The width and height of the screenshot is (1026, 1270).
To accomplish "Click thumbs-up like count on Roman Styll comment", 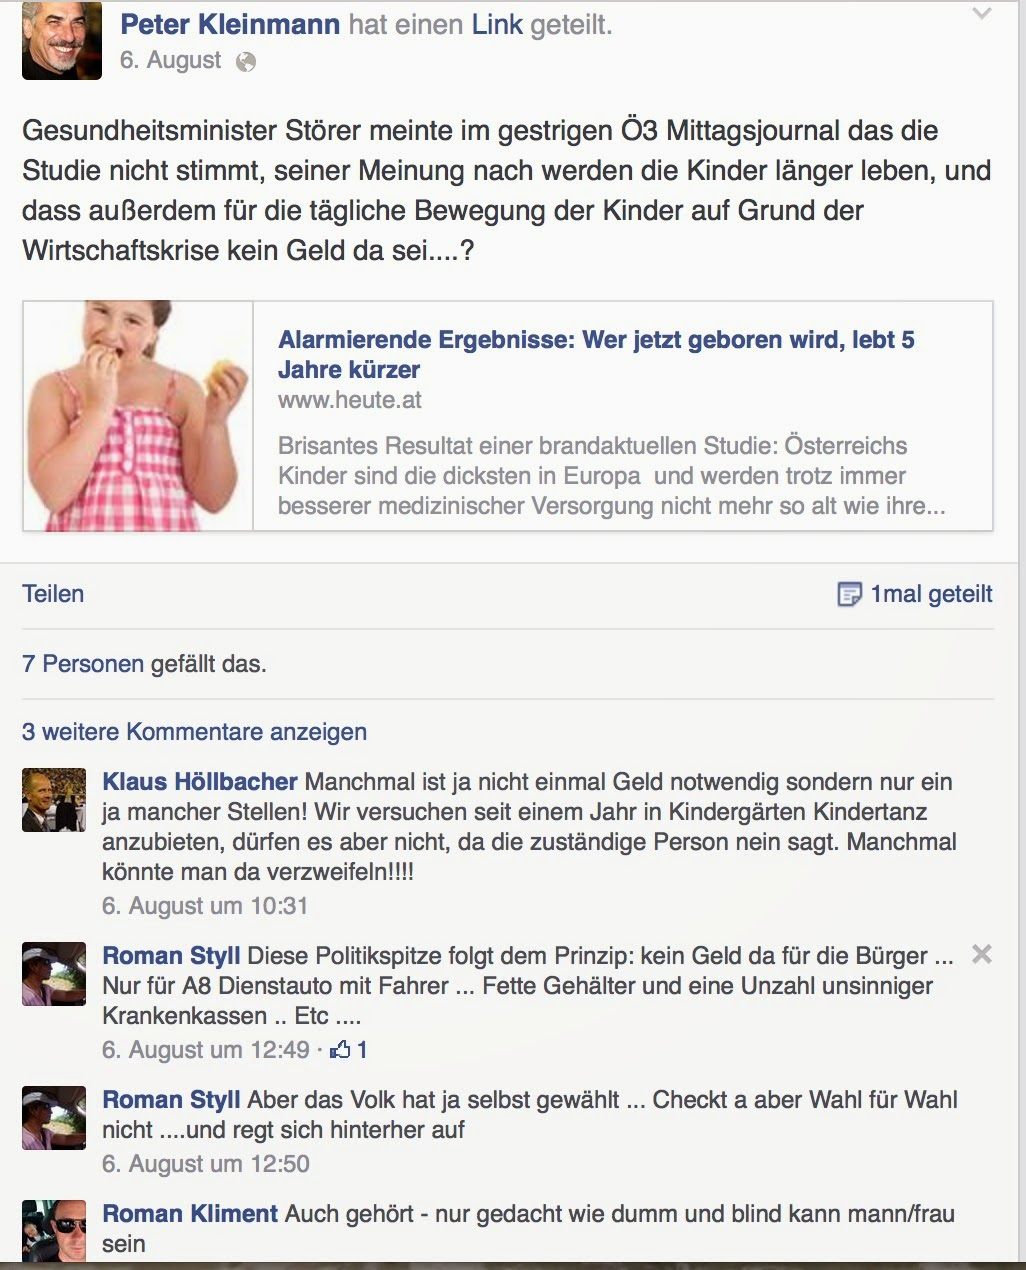I will (349, 1050).
